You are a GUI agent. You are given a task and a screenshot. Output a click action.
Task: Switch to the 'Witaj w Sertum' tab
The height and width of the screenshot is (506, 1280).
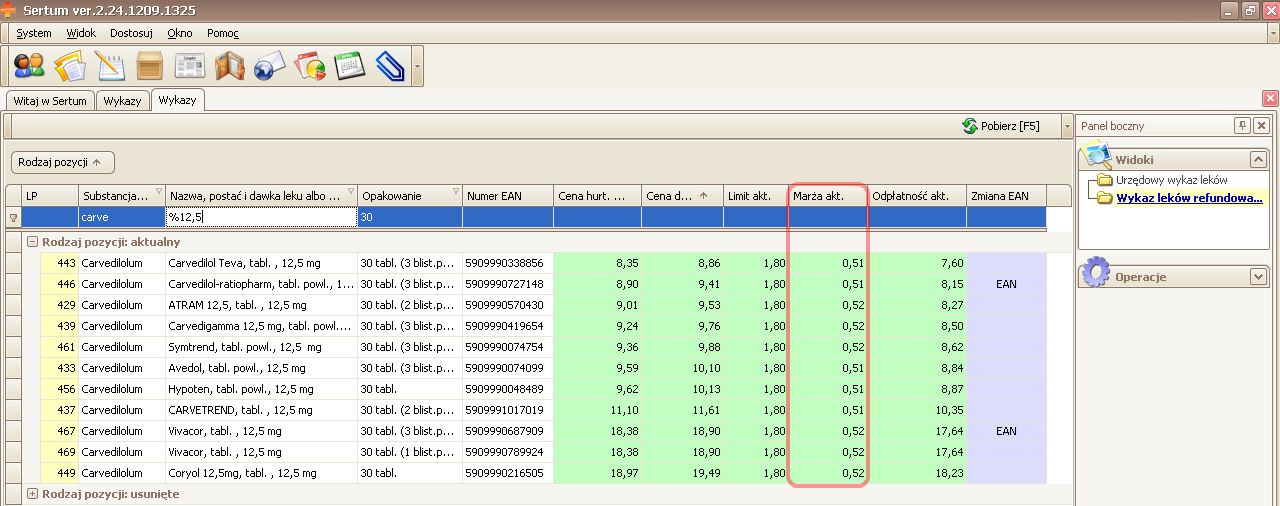click(x=50, y=101)
